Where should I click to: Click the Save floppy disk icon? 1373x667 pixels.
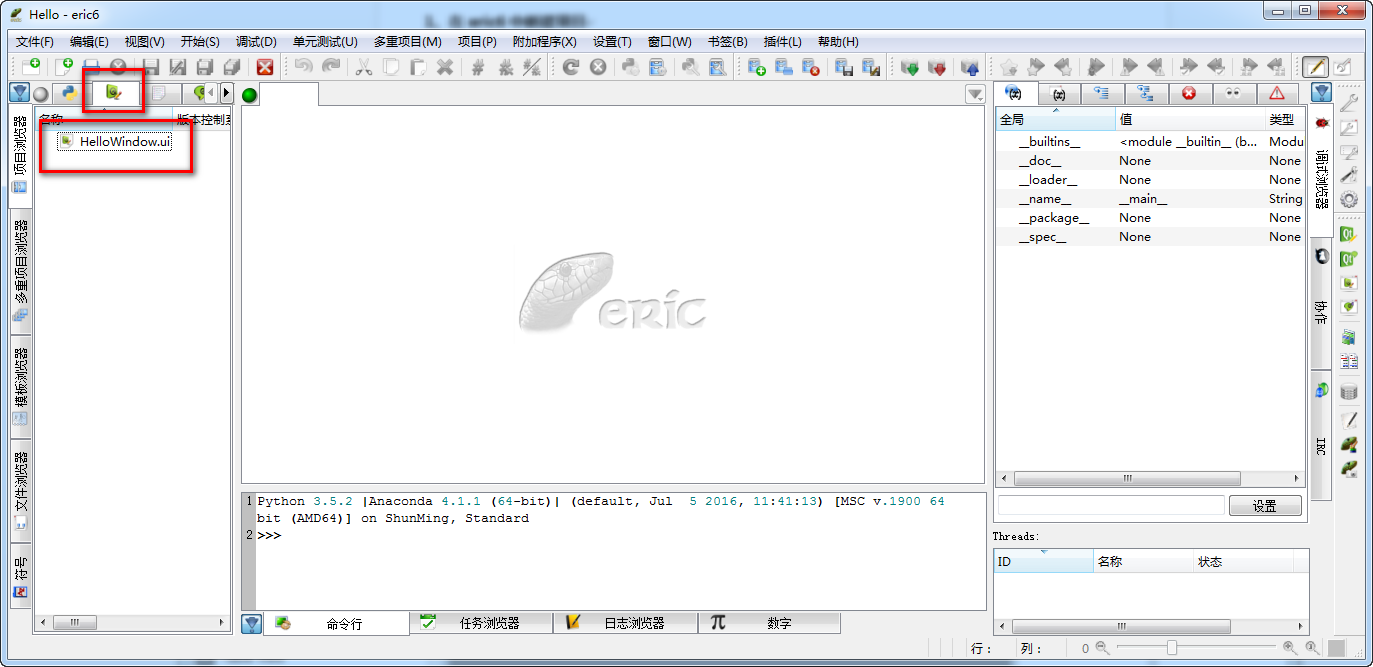click(150, 67)
